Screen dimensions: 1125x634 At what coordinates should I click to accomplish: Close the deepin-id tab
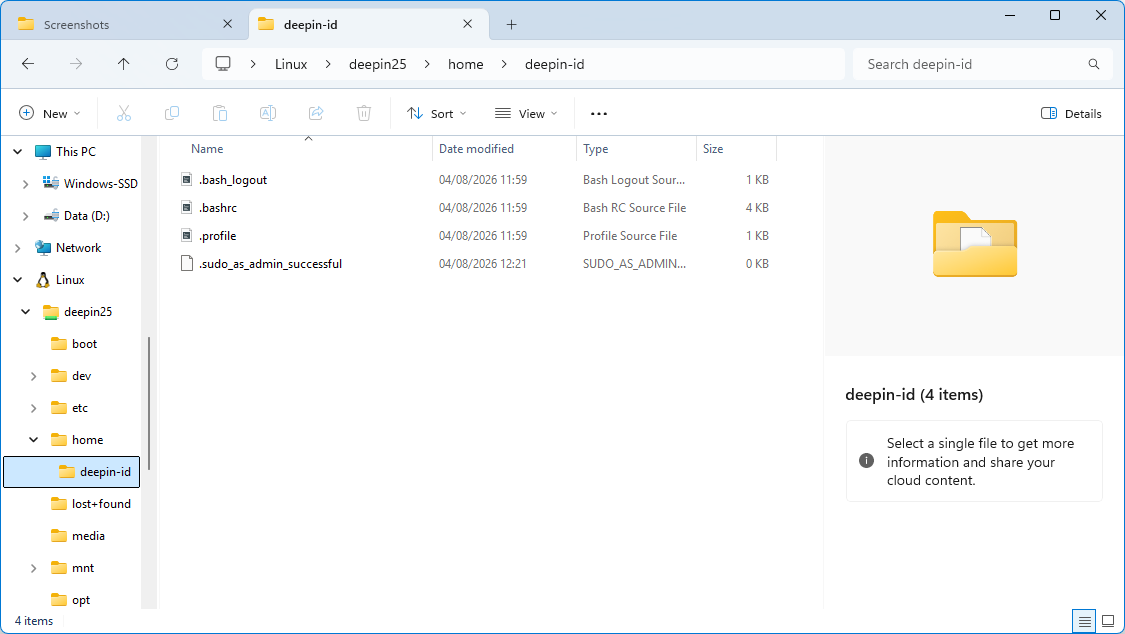click(x=468, y=24)
